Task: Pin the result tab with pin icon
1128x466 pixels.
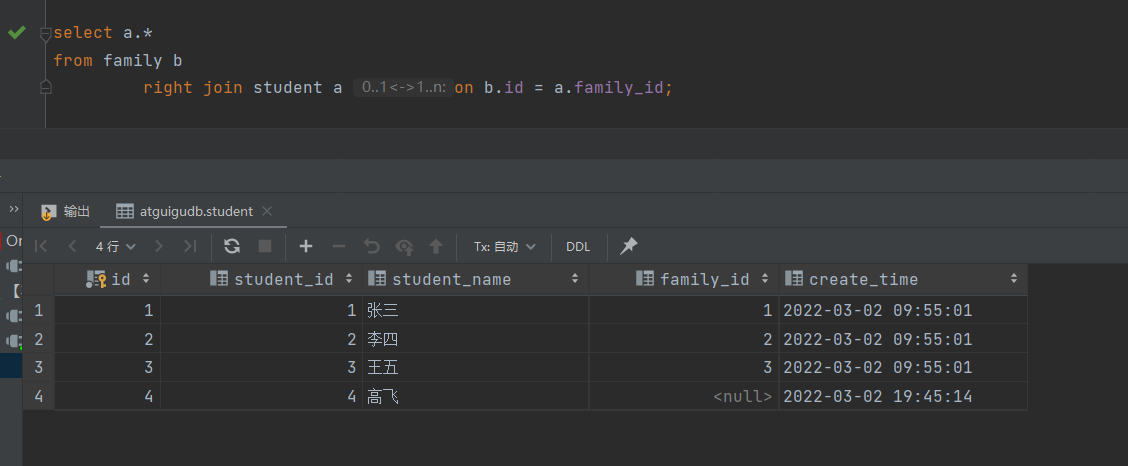Action: (x=628, y=246)
